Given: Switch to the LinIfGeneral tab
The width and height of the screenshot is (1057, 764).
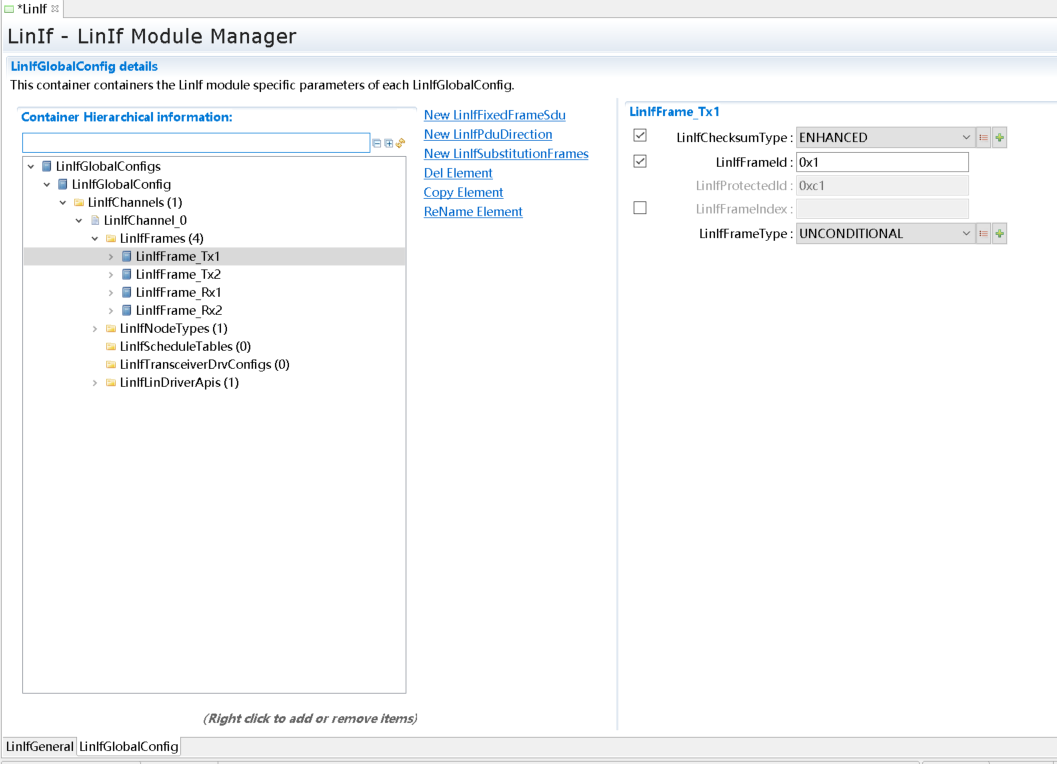Looking at the screenshot, I should (x=39, y=747).
